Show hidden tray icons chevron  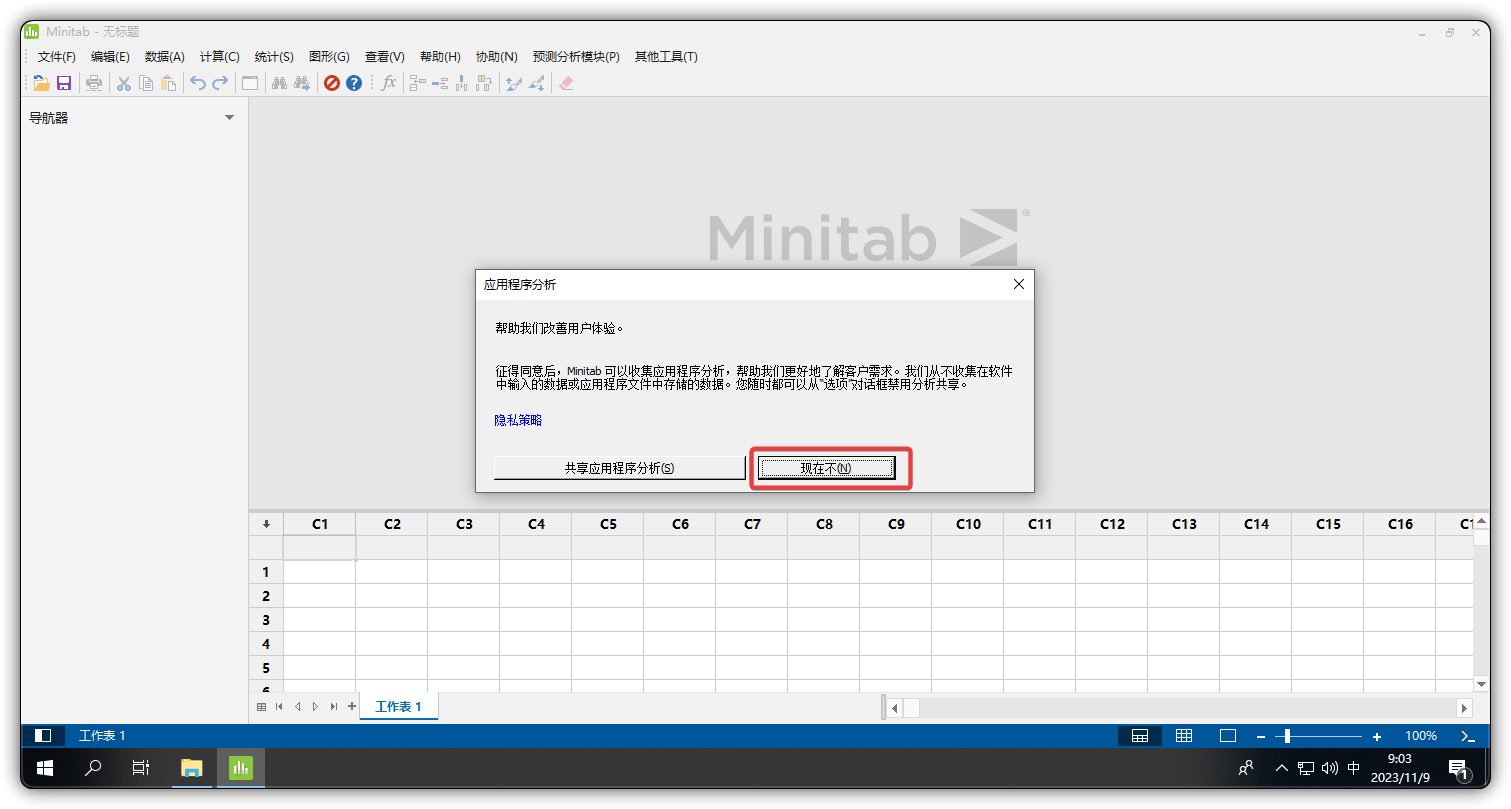pos(1282,768)
